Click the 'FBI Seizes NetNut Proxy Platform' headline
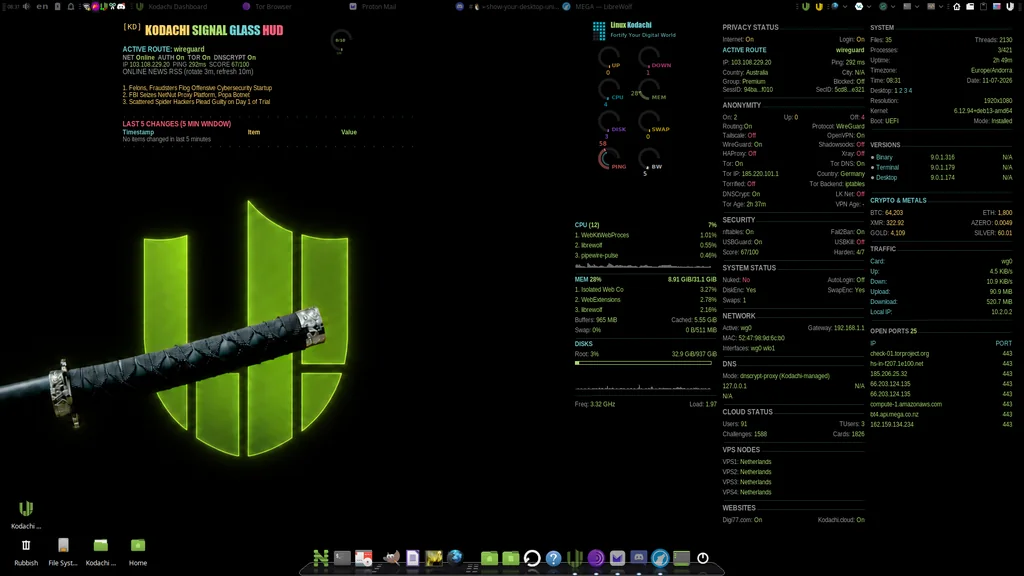The width and height of the screenshot is (1024, 576). 187,95
